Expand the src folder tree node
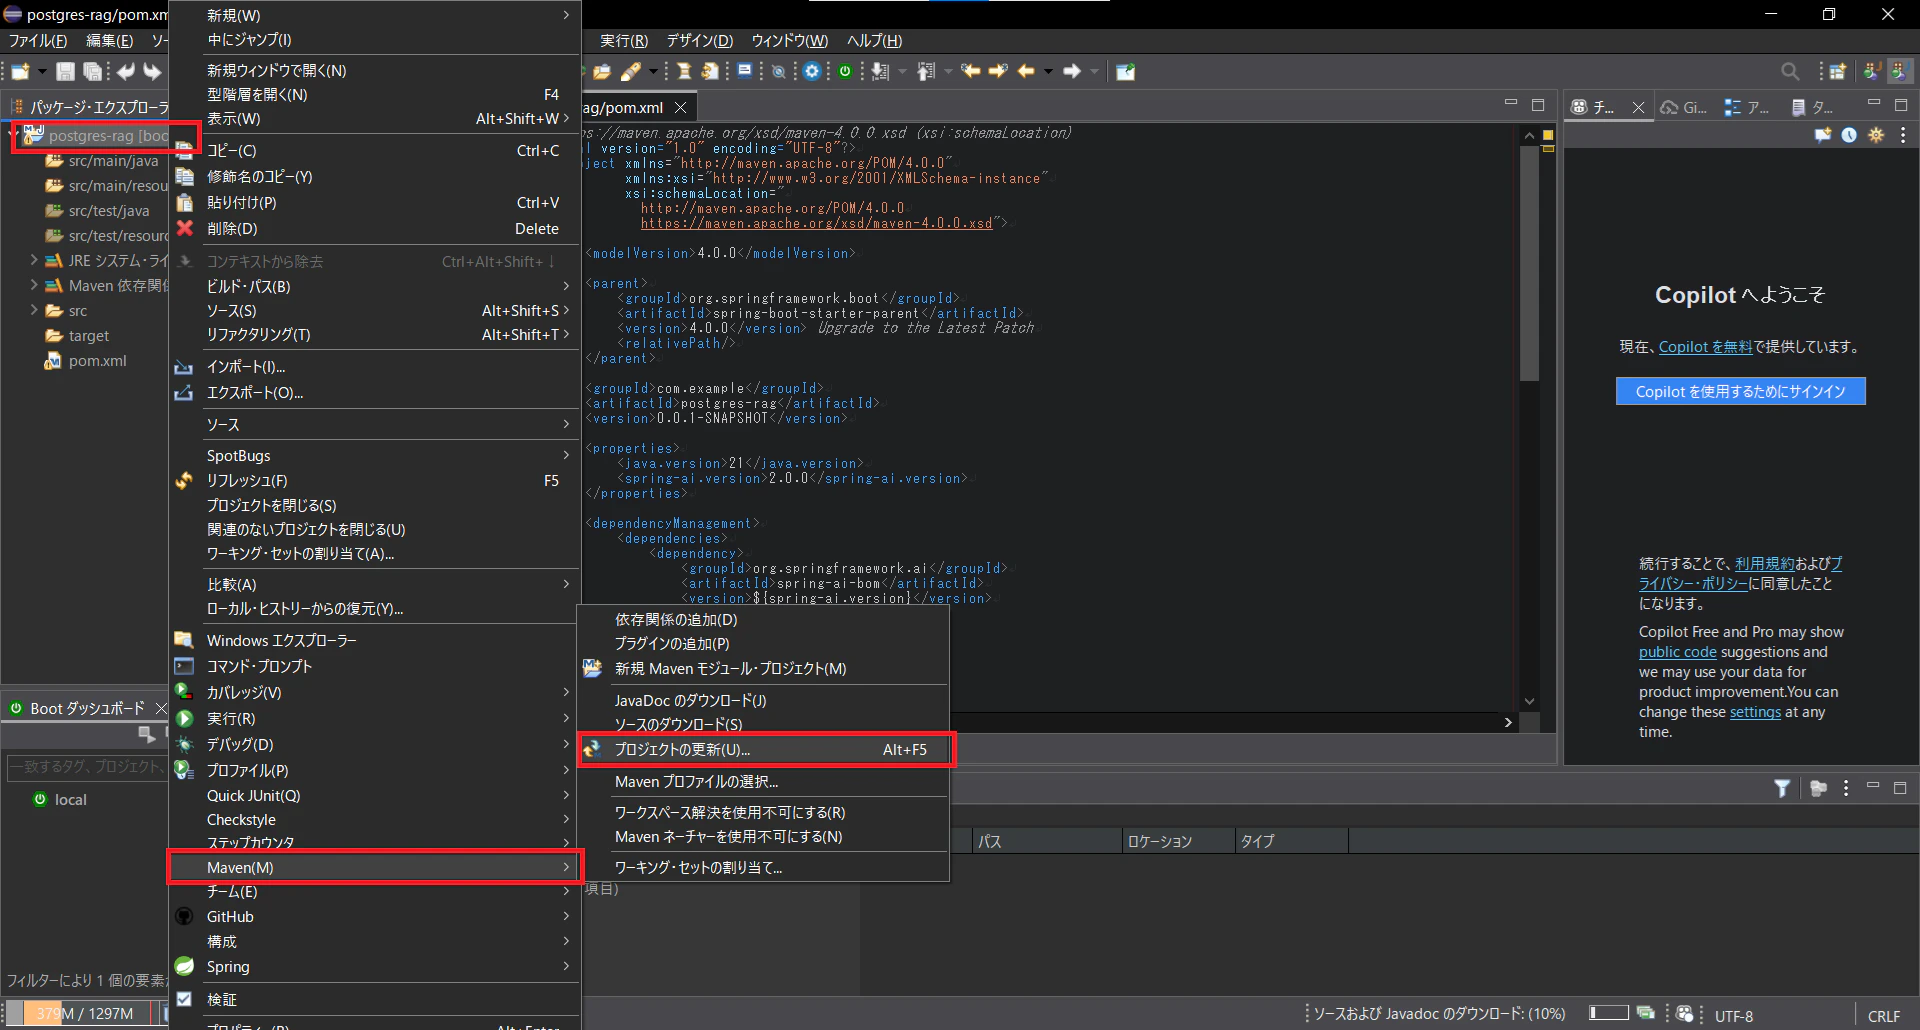1920x1030 pixels. (x=34, y=310)
